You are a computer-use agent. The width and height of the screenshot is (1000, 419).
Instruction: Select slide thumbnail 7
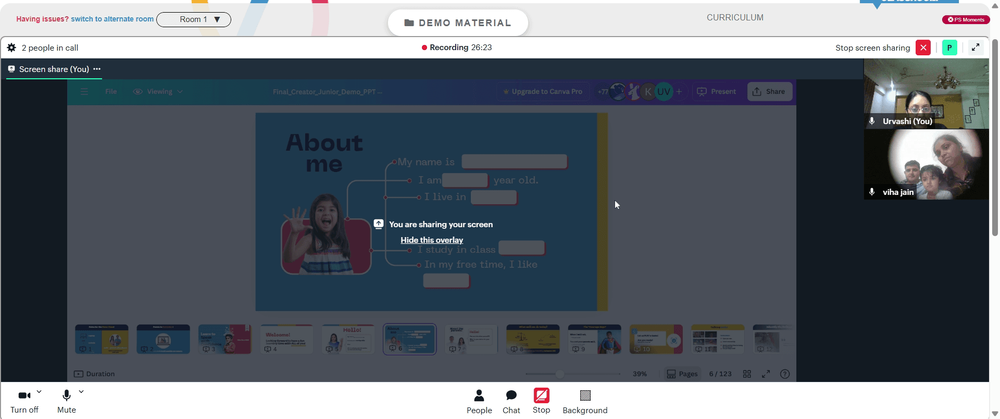(471, 339)
